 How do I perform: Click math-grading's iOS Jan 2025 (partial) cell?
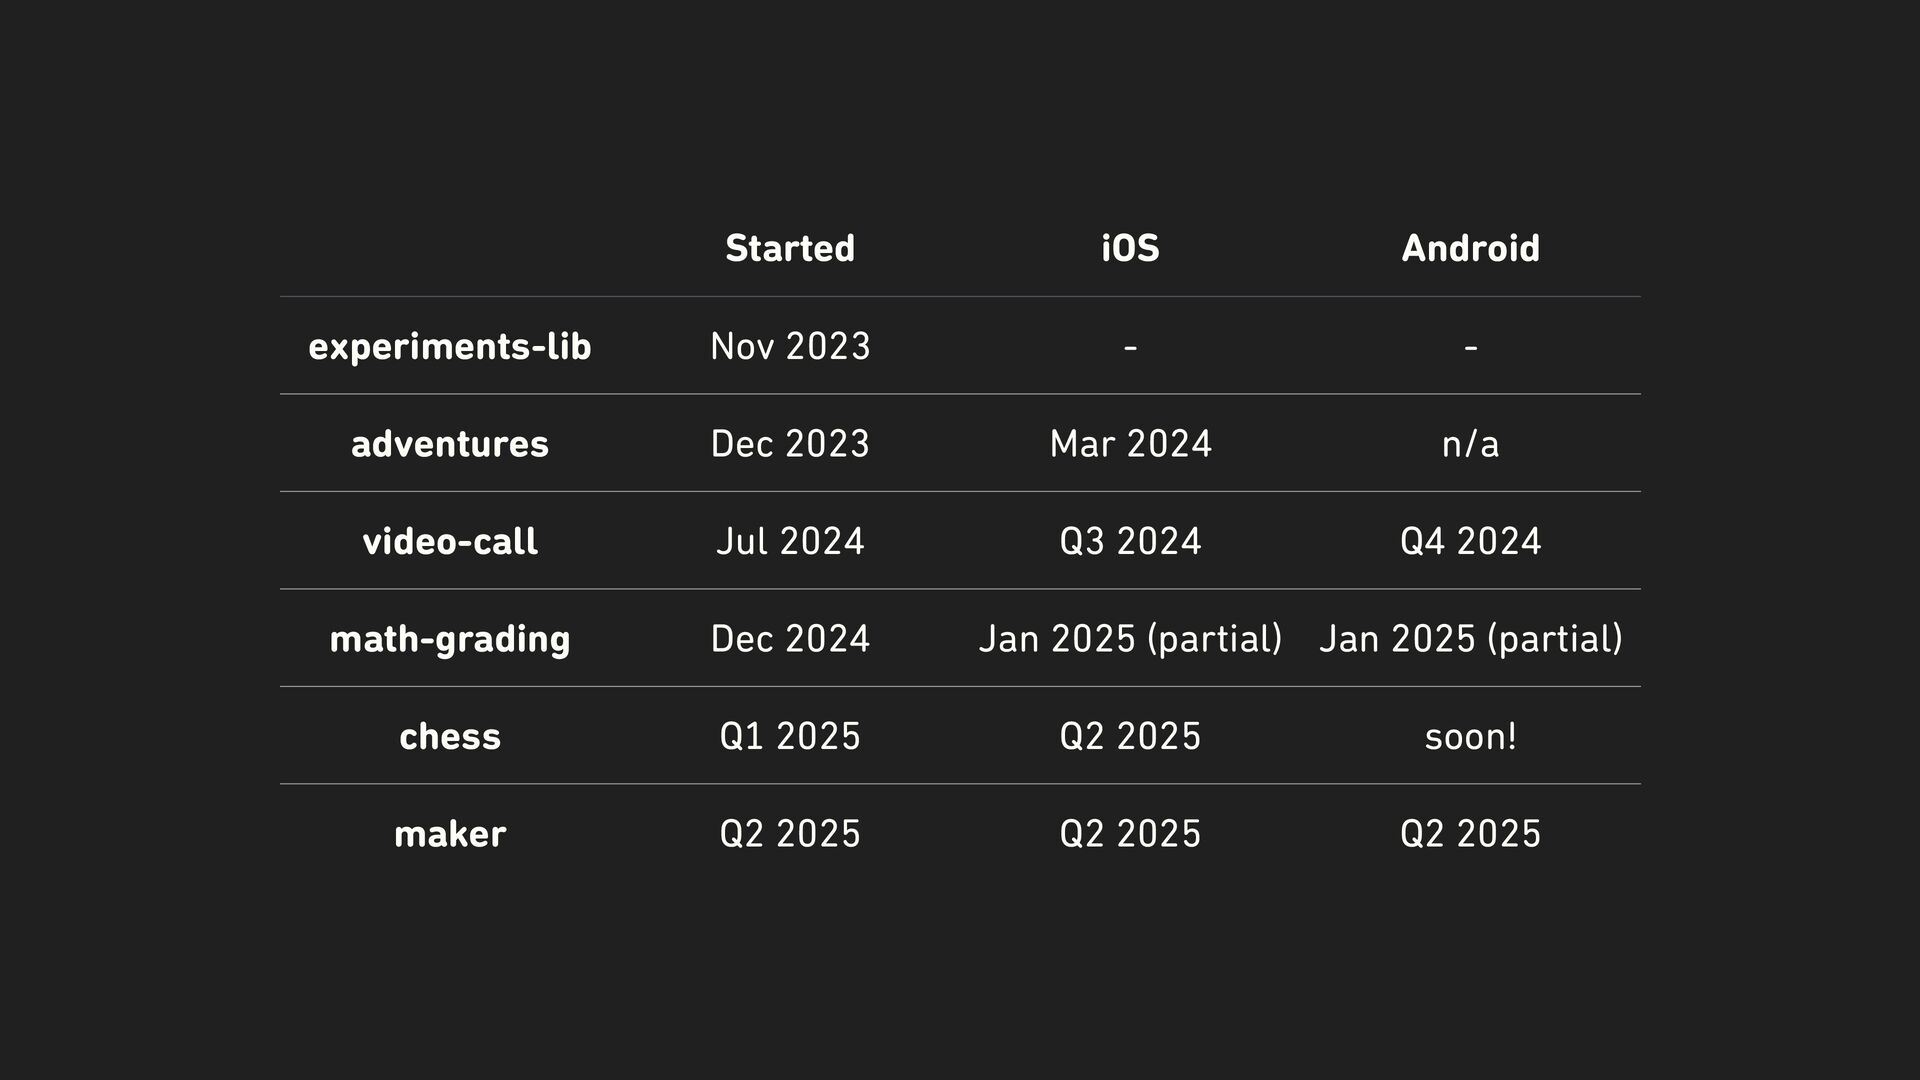1130,638
